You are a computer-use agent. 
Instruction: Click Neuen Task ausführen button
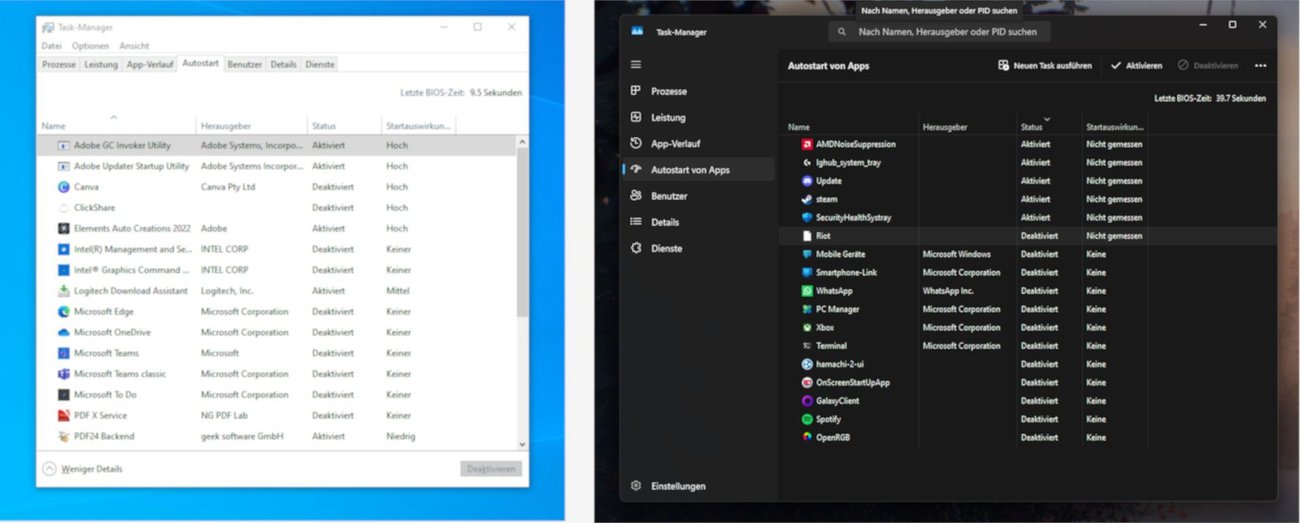point(1045,66)
